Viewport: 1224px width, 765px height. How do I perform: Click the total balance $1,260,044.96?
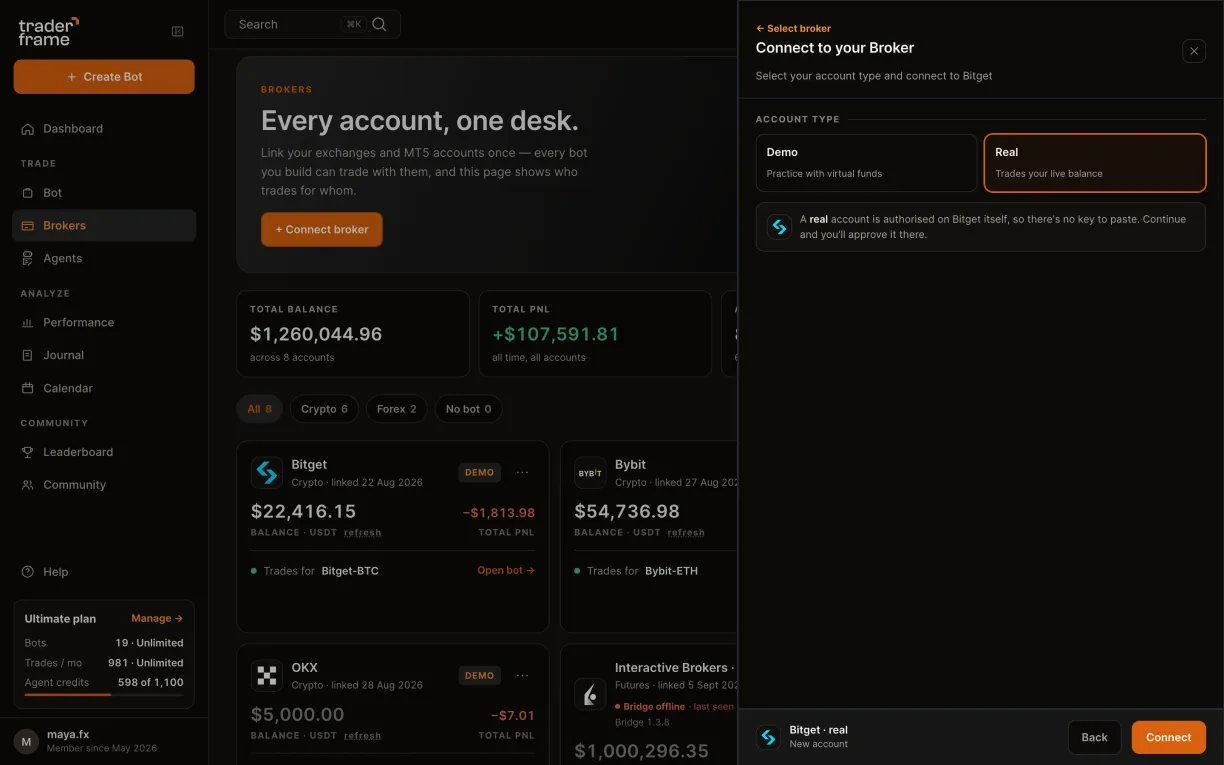[316, 334]
